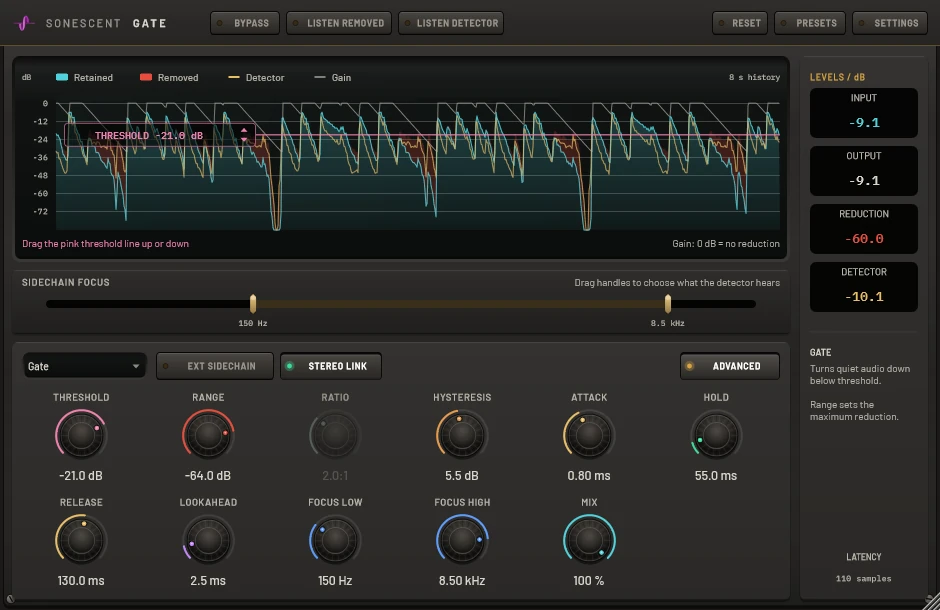Enable LISTEN DETECTOR monitoring
Viewport: 940px width, 610px height.
click(x=451, y=23)
